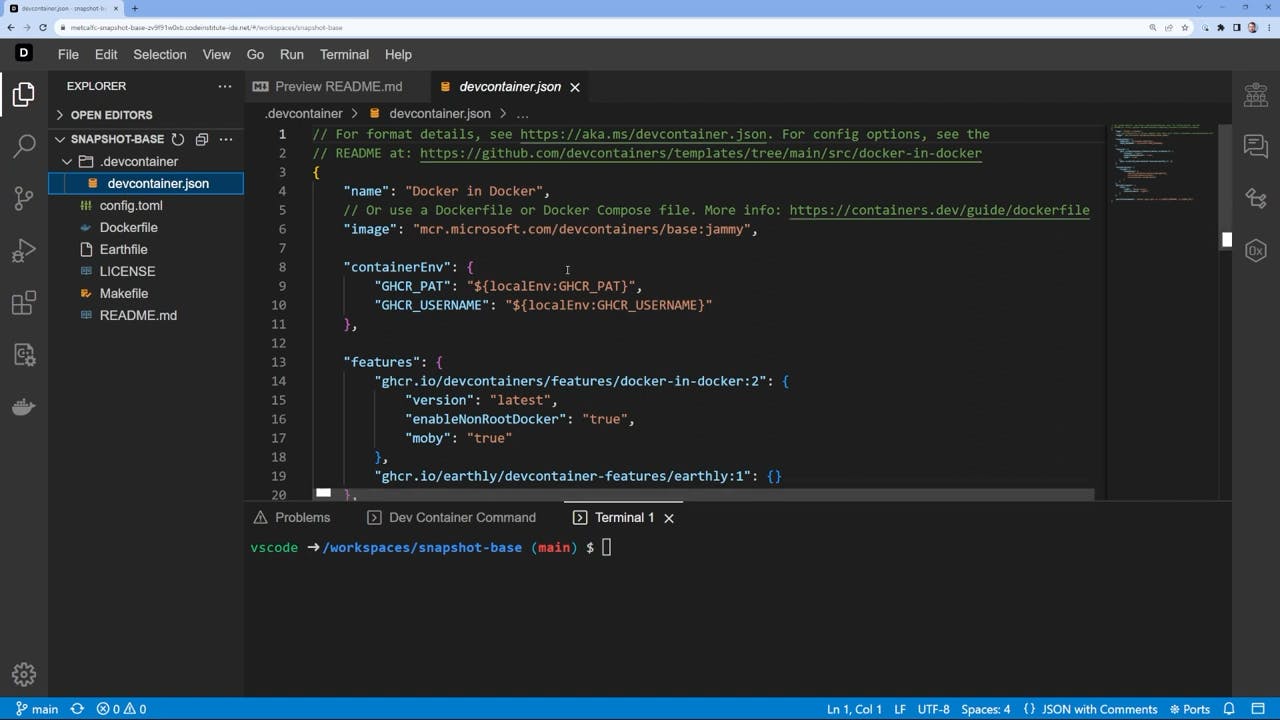
Task: Open notifications bell in status bar
Action: point(1230,709)
